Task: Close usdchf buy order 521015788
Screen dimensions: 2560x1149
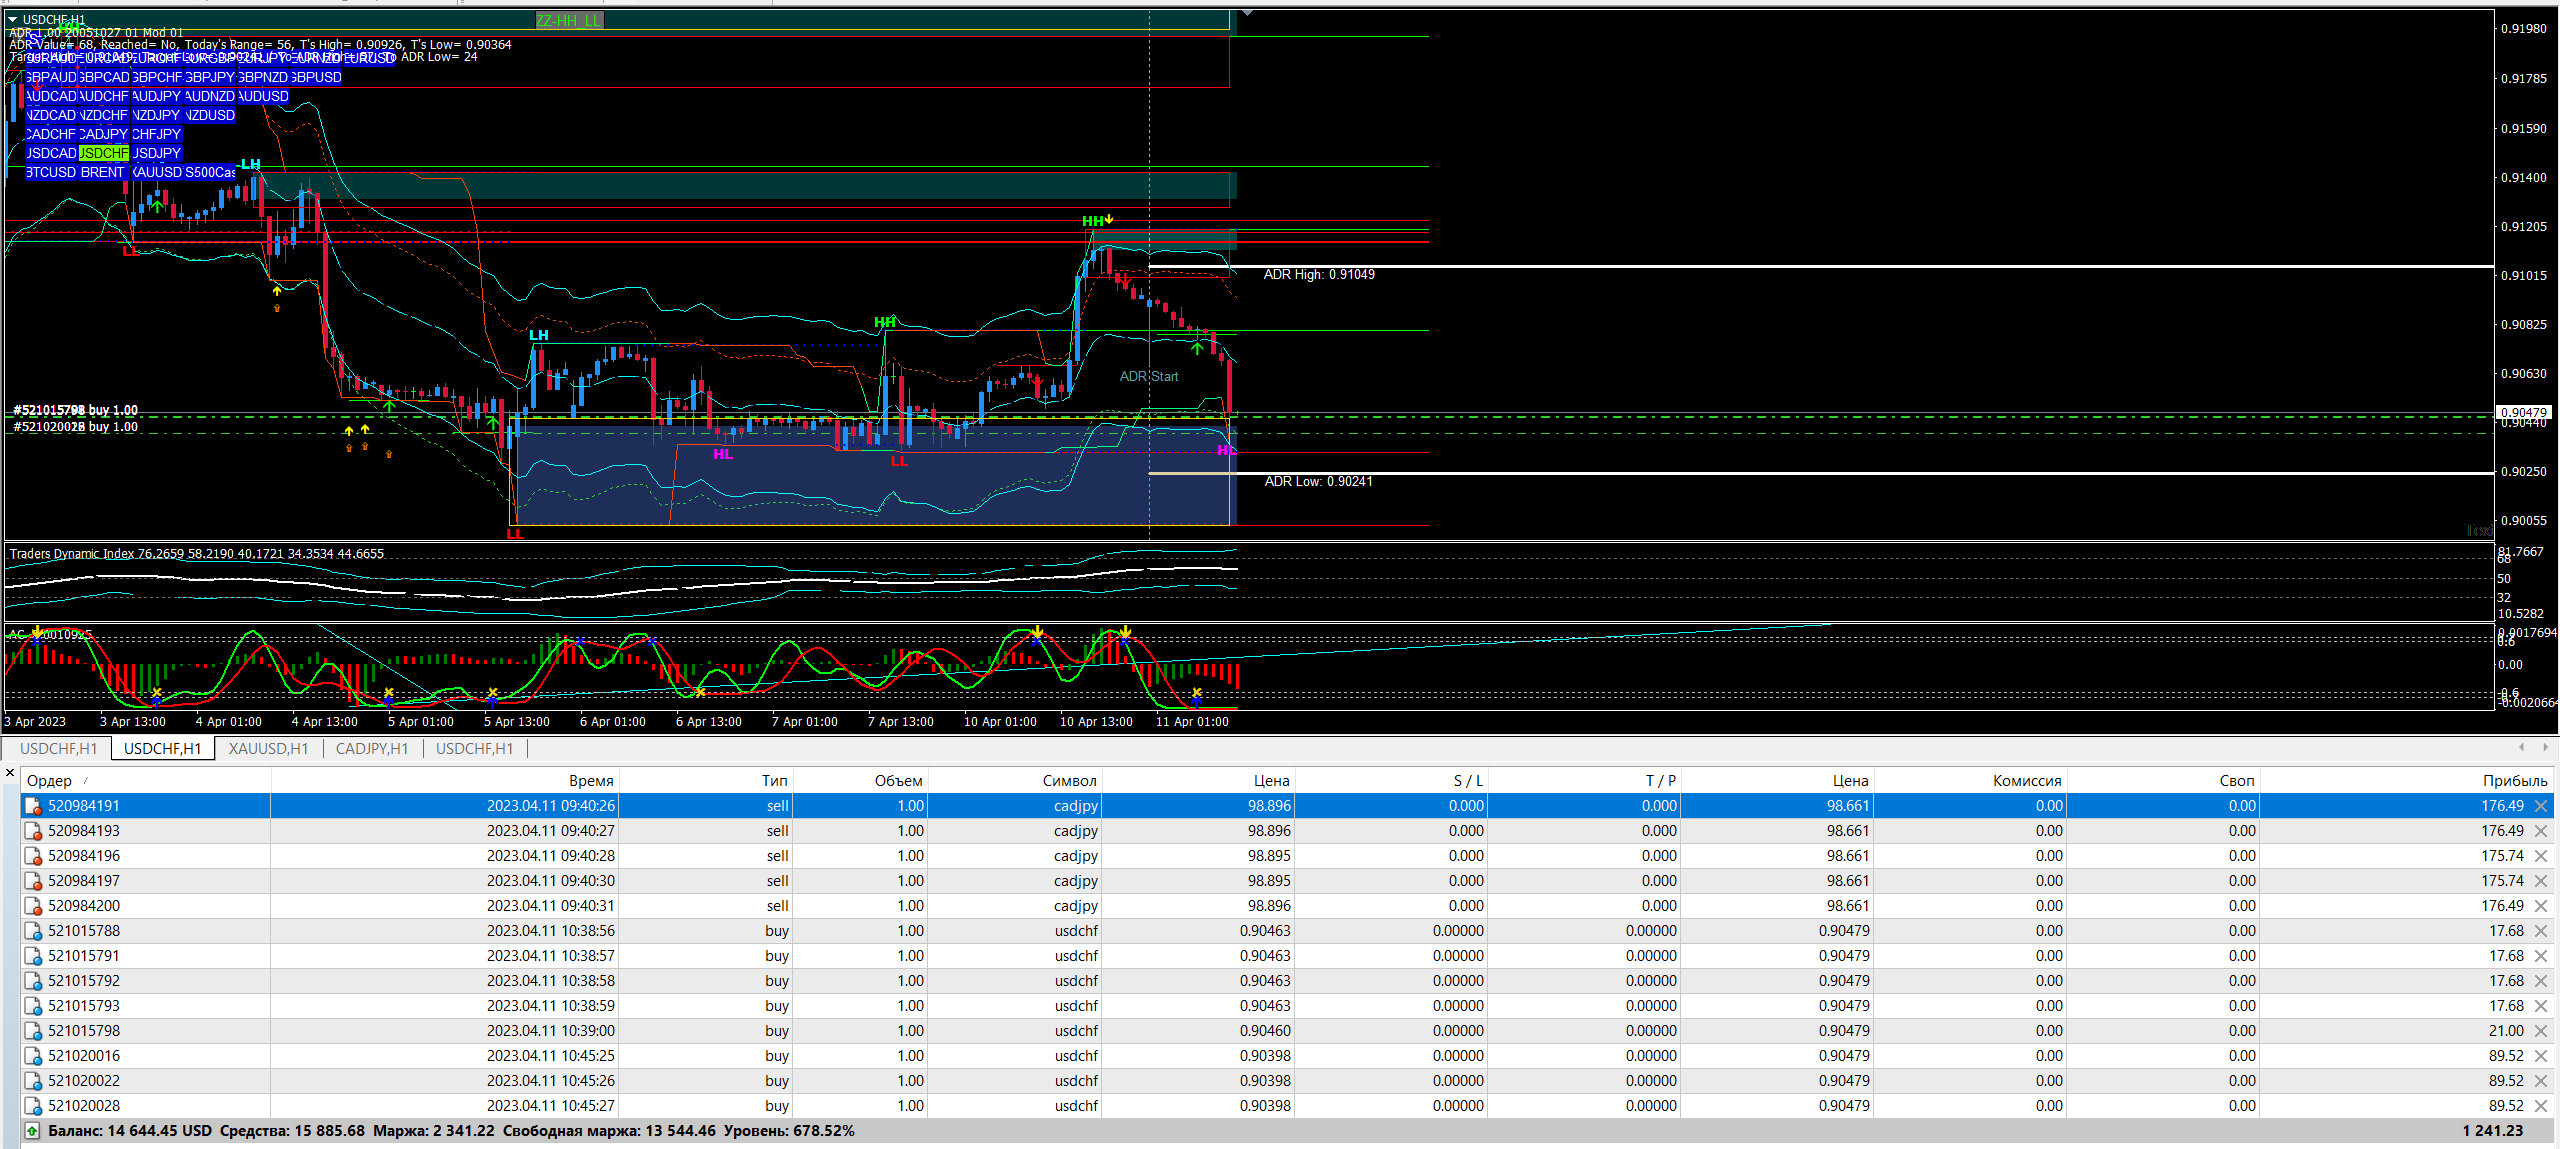Action: pos(2541,931)
